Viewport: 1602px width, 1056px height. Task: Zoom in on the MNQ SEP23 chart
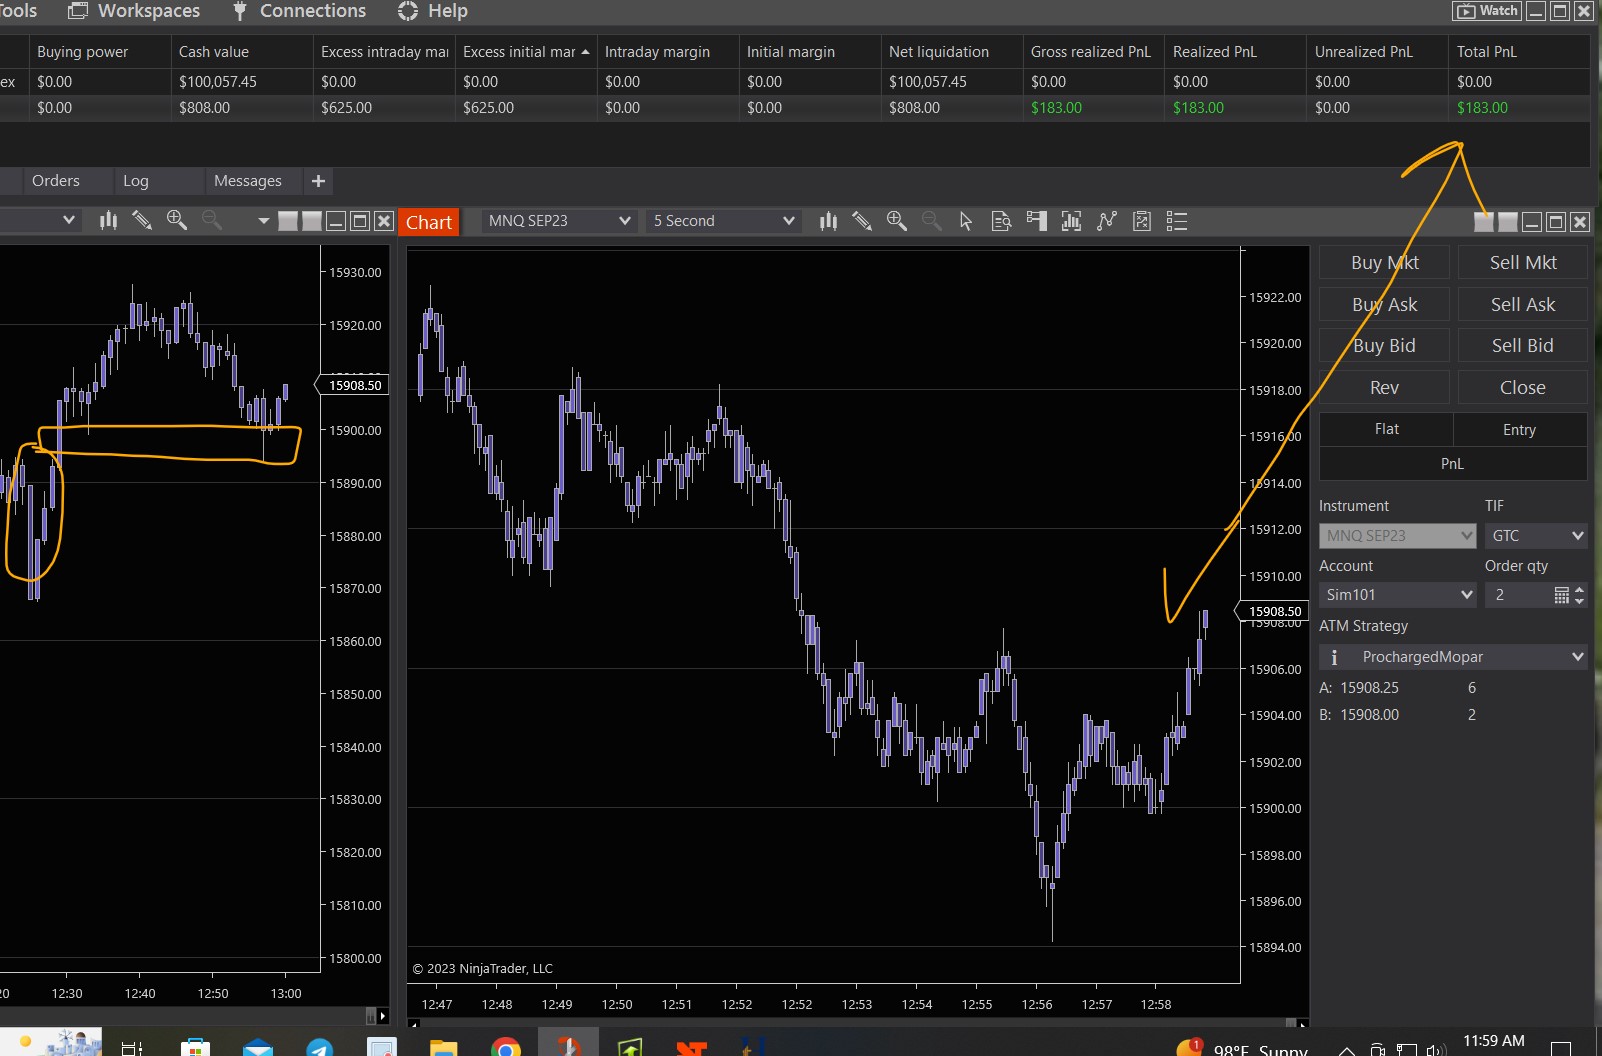coord(897,221)
